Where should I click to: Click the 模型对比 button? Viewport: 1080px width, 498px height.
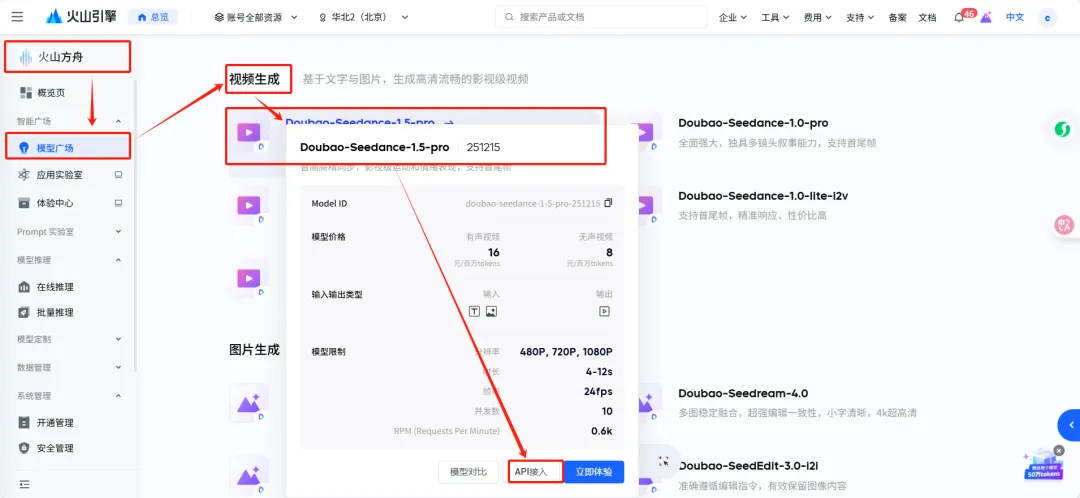(468, 472)
